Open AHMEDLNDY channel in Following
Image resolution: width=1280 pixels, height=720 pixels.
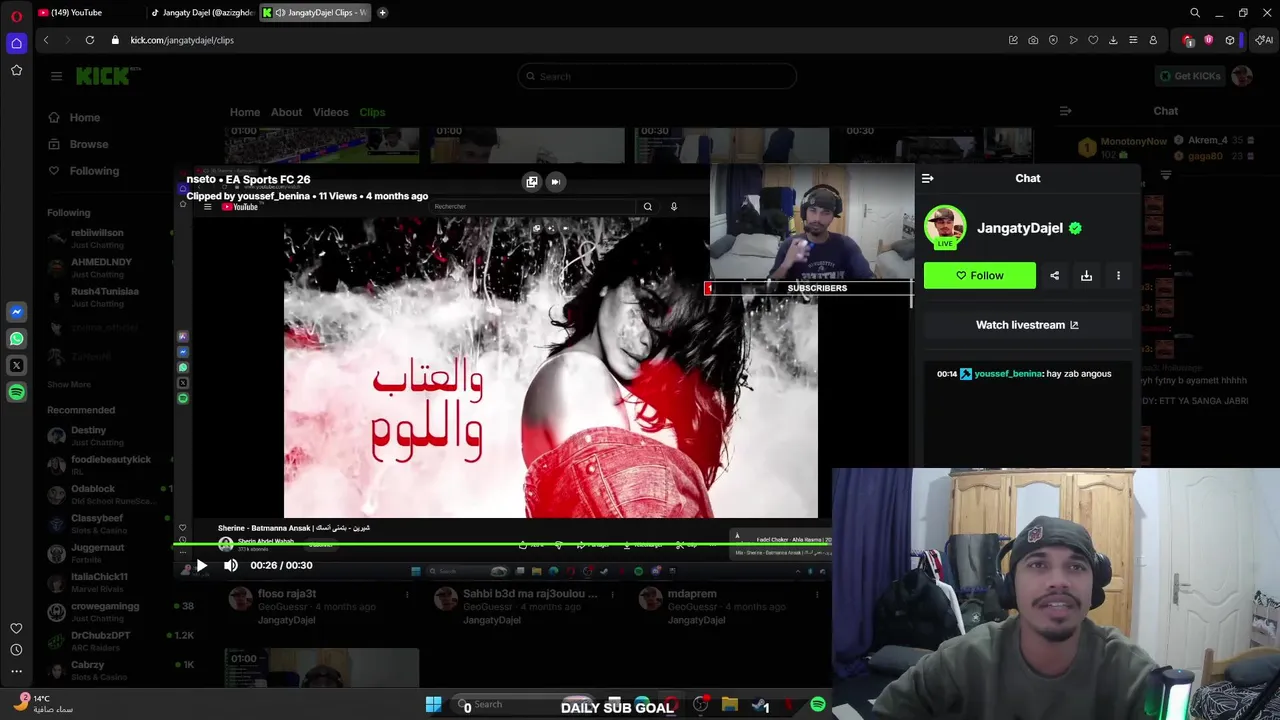point(101,267)
